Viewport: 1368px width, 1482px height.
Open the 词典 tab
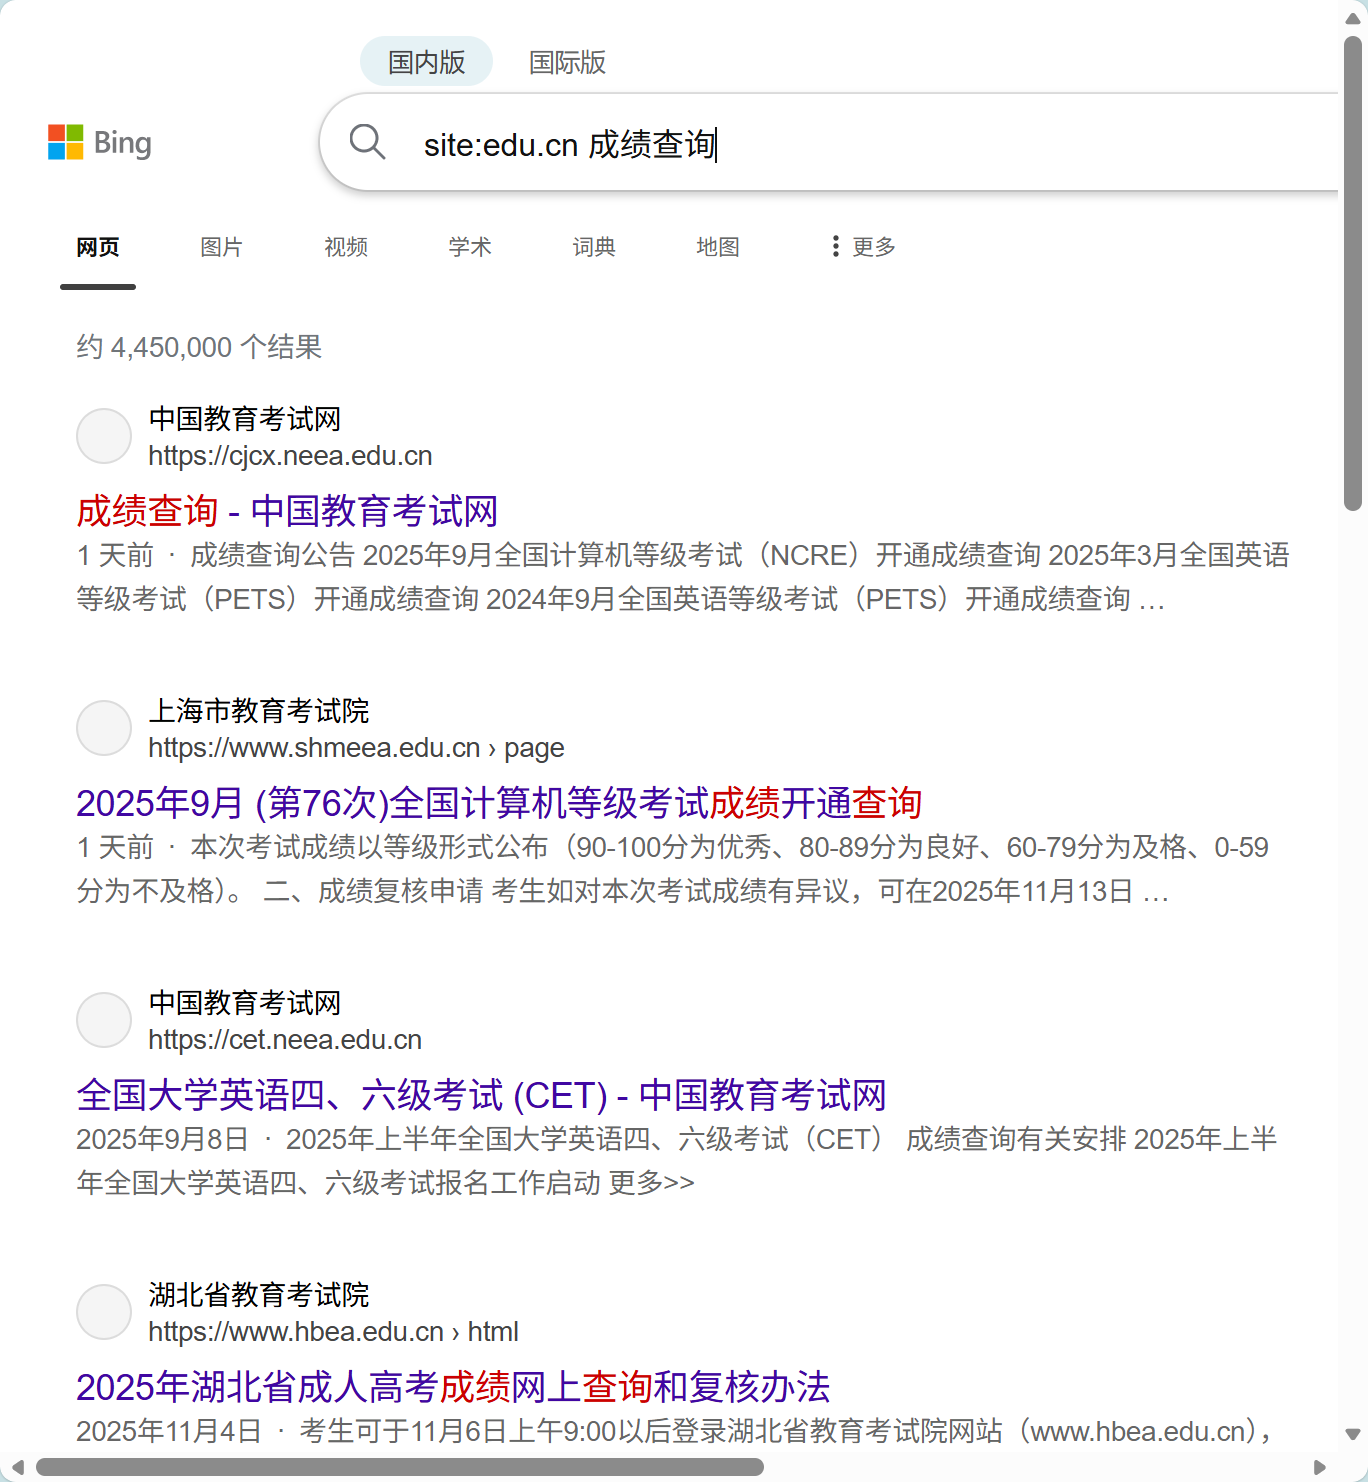pyautogui.click(x=594, y=247)
